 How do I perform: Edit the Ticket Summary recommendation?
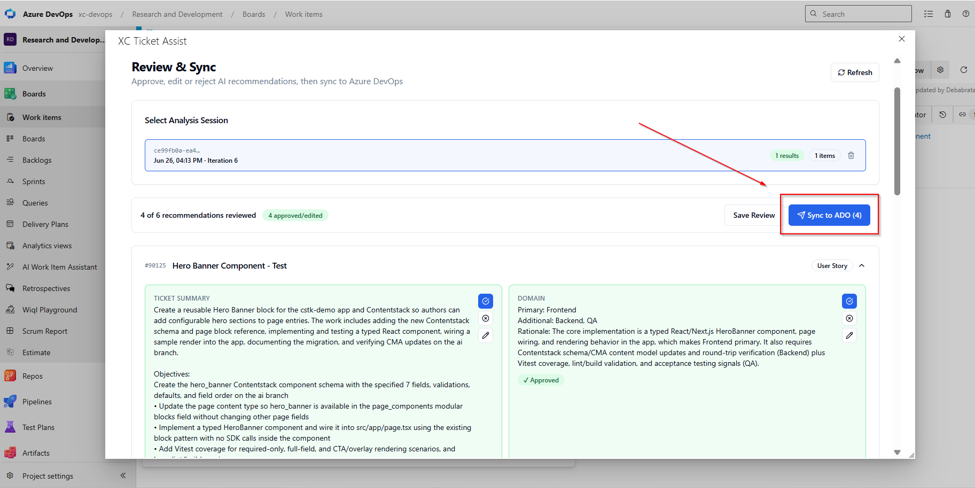[x=486, y=335]
